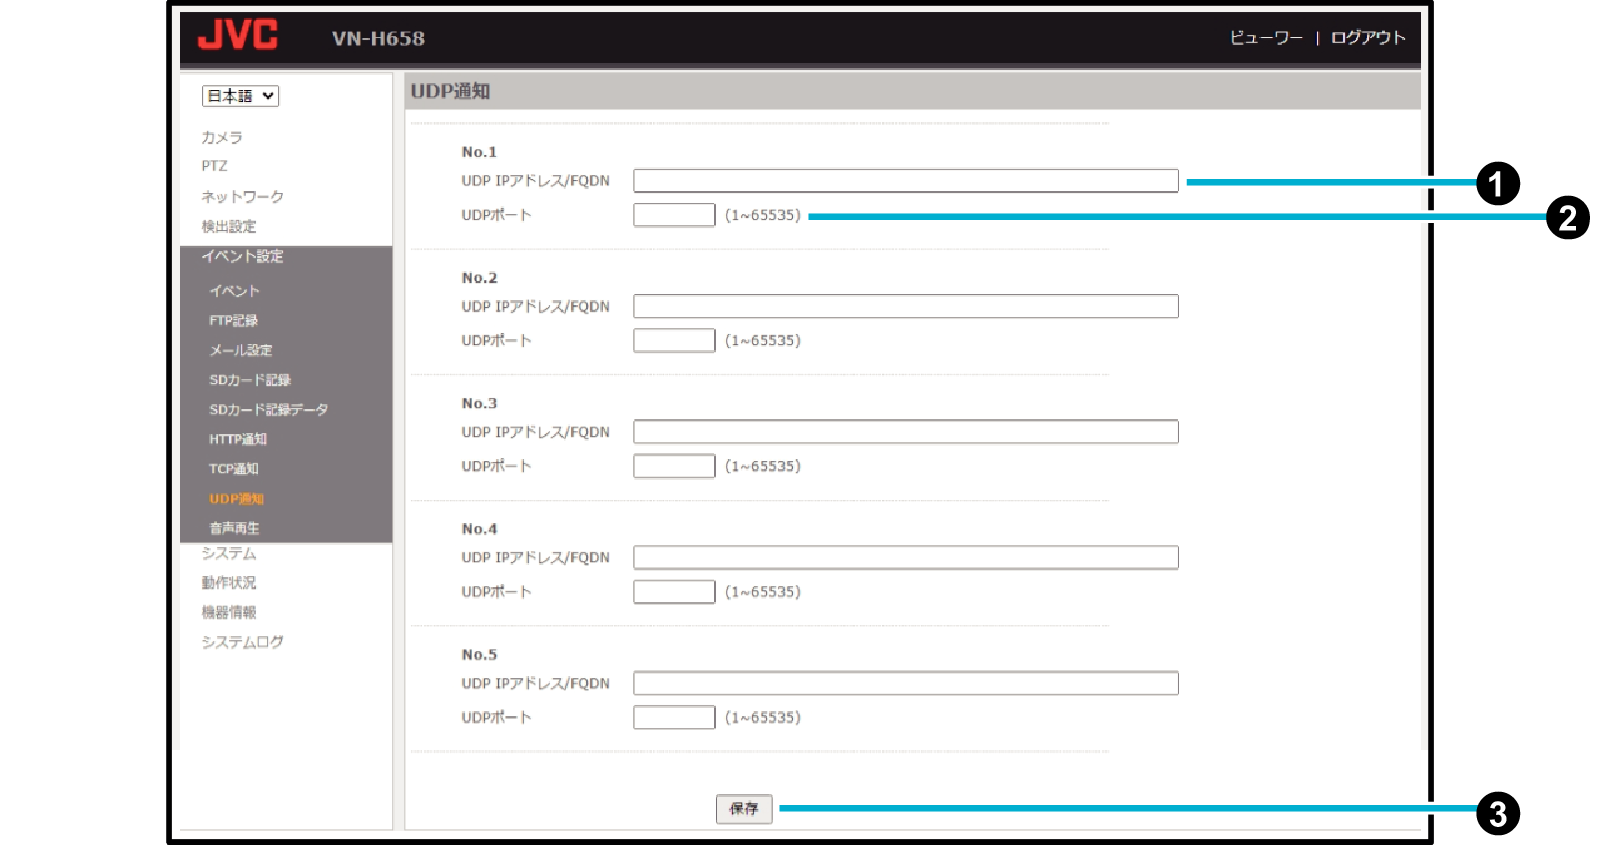Go to 検出設定 menu
Image resolution: width=1598 pixels, height=845 pixels.
click(229, 226)
